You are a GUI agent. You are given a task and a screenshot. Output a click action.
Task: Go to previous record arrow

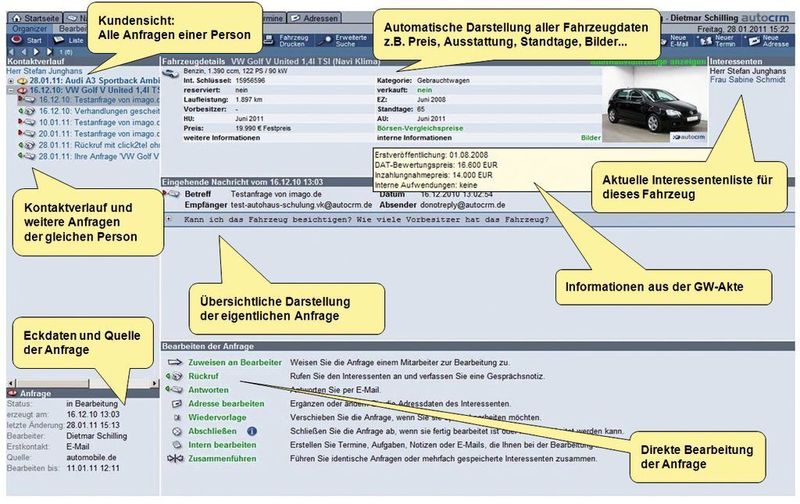tap(23, 52)
